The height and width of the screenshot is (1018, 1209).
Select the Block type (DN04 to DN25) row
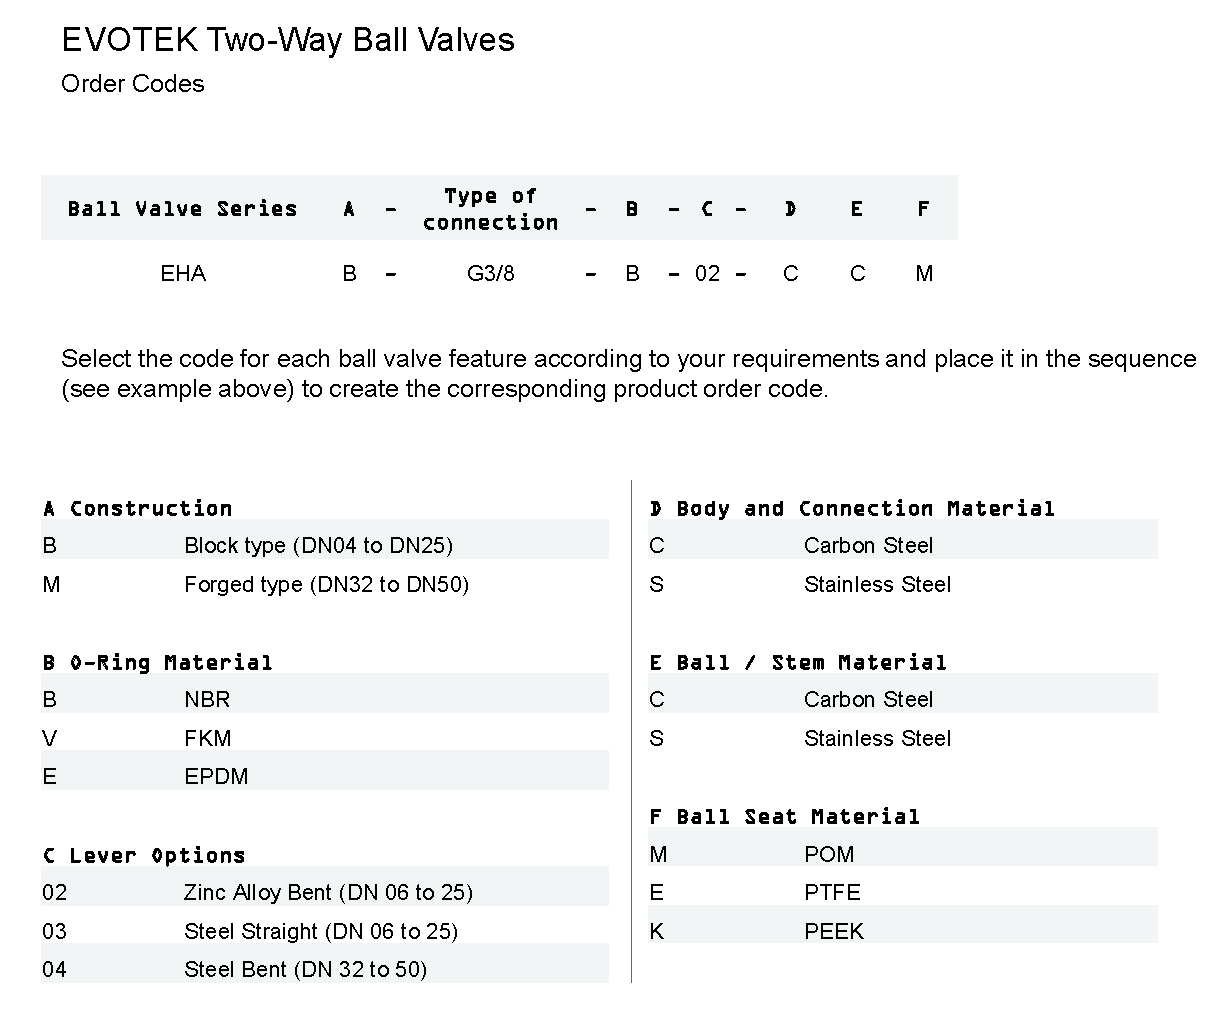coord(318,545)
